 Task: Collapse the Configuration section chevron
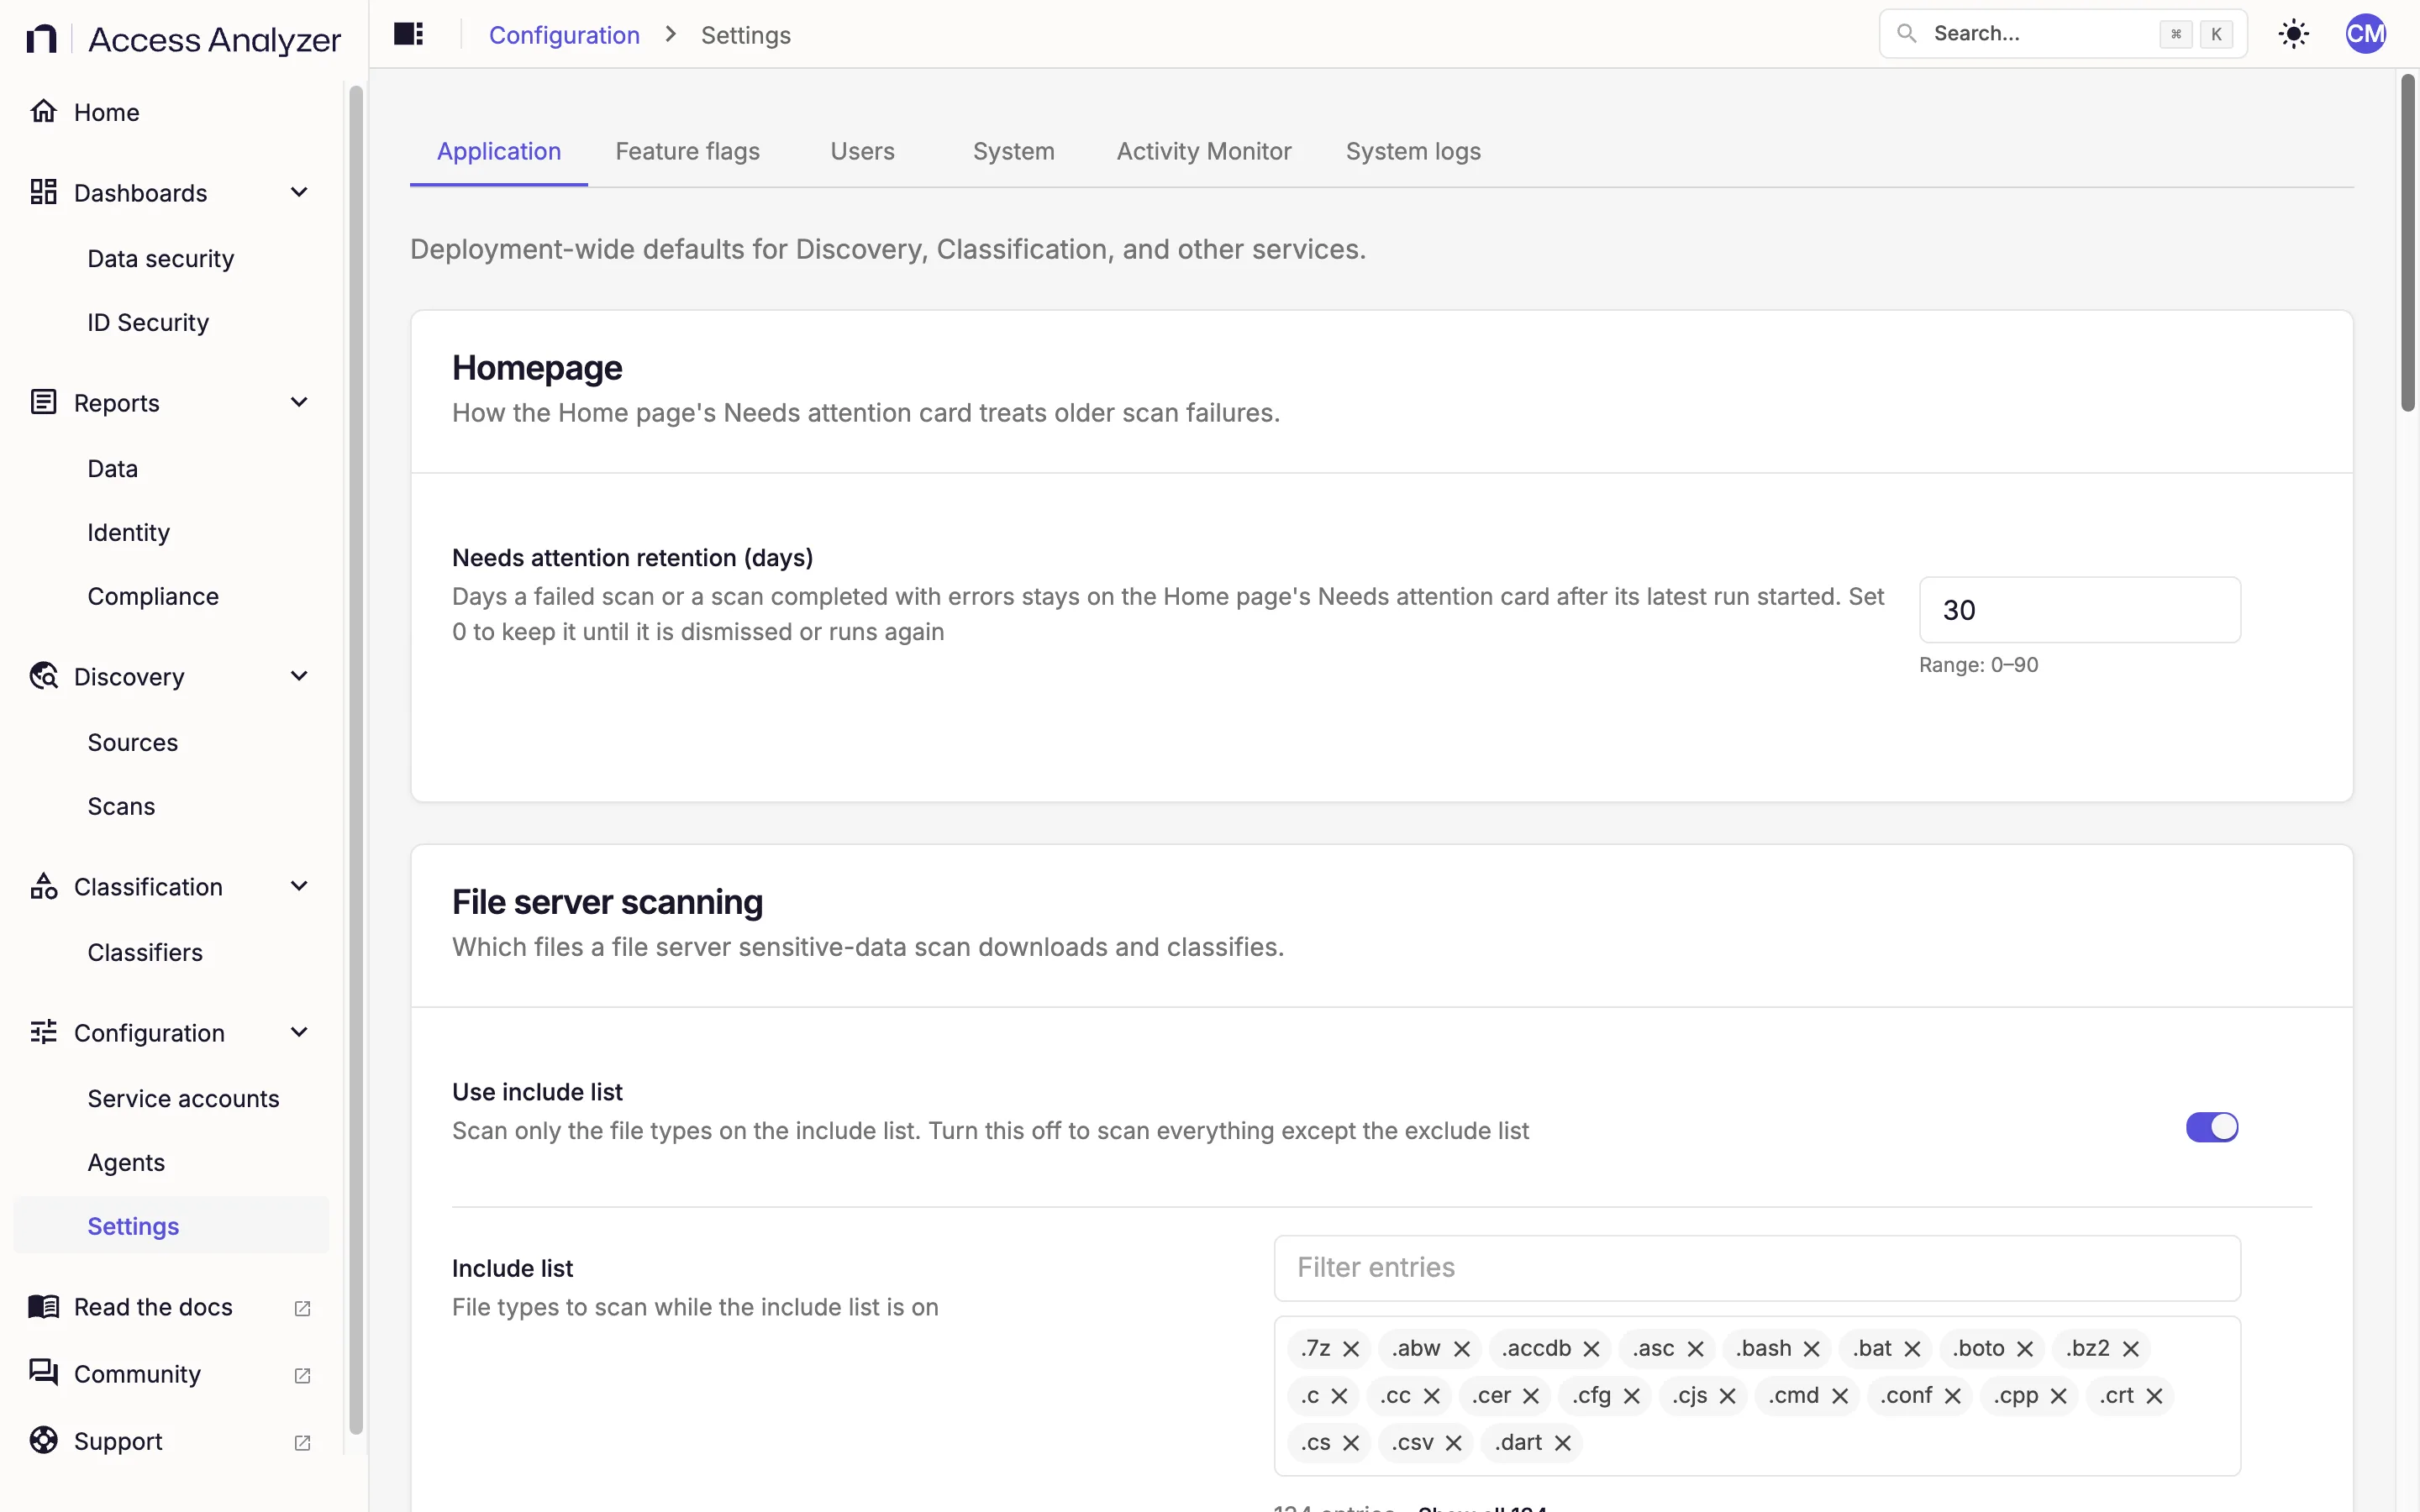[299, 1032]
